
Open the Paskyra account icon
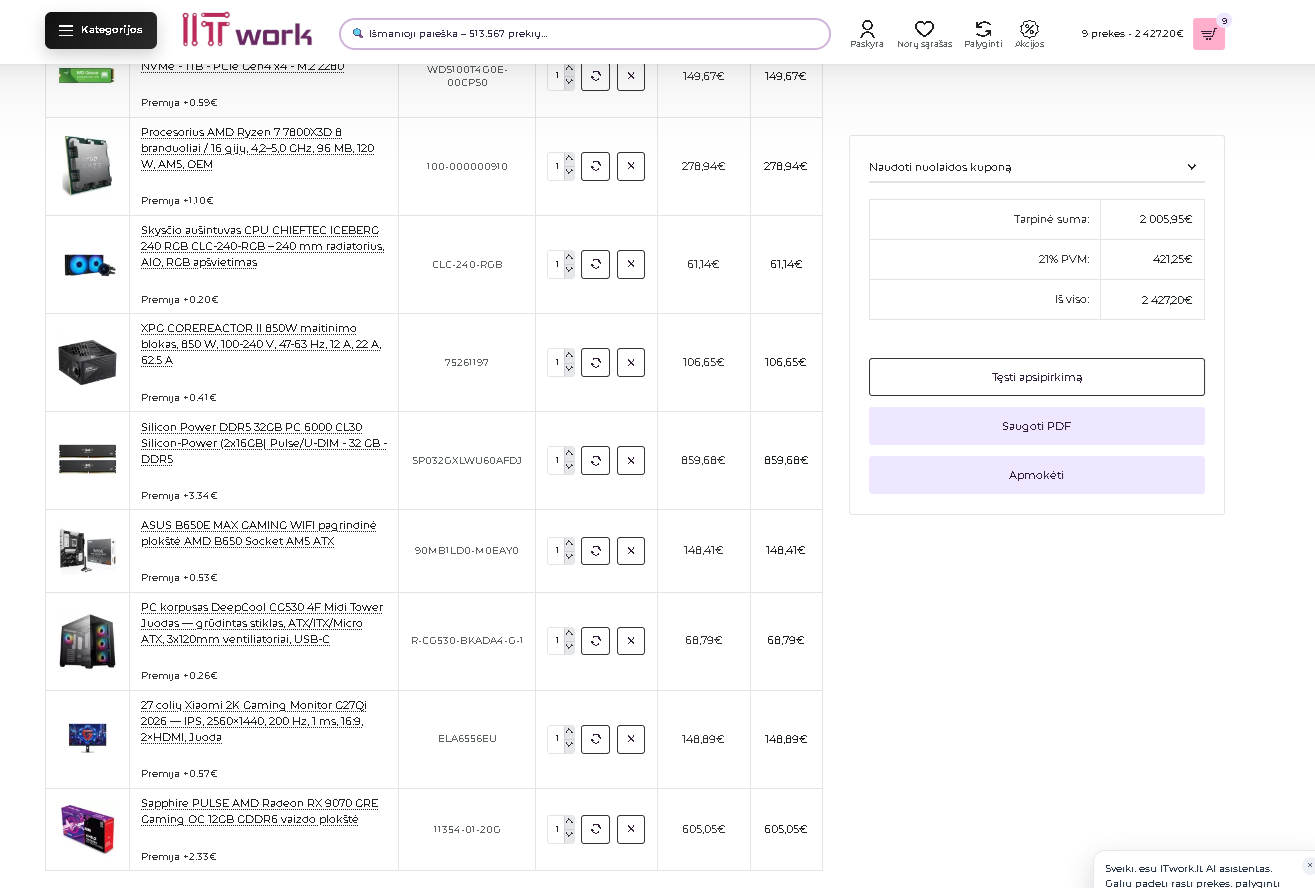tap(867, 34)
